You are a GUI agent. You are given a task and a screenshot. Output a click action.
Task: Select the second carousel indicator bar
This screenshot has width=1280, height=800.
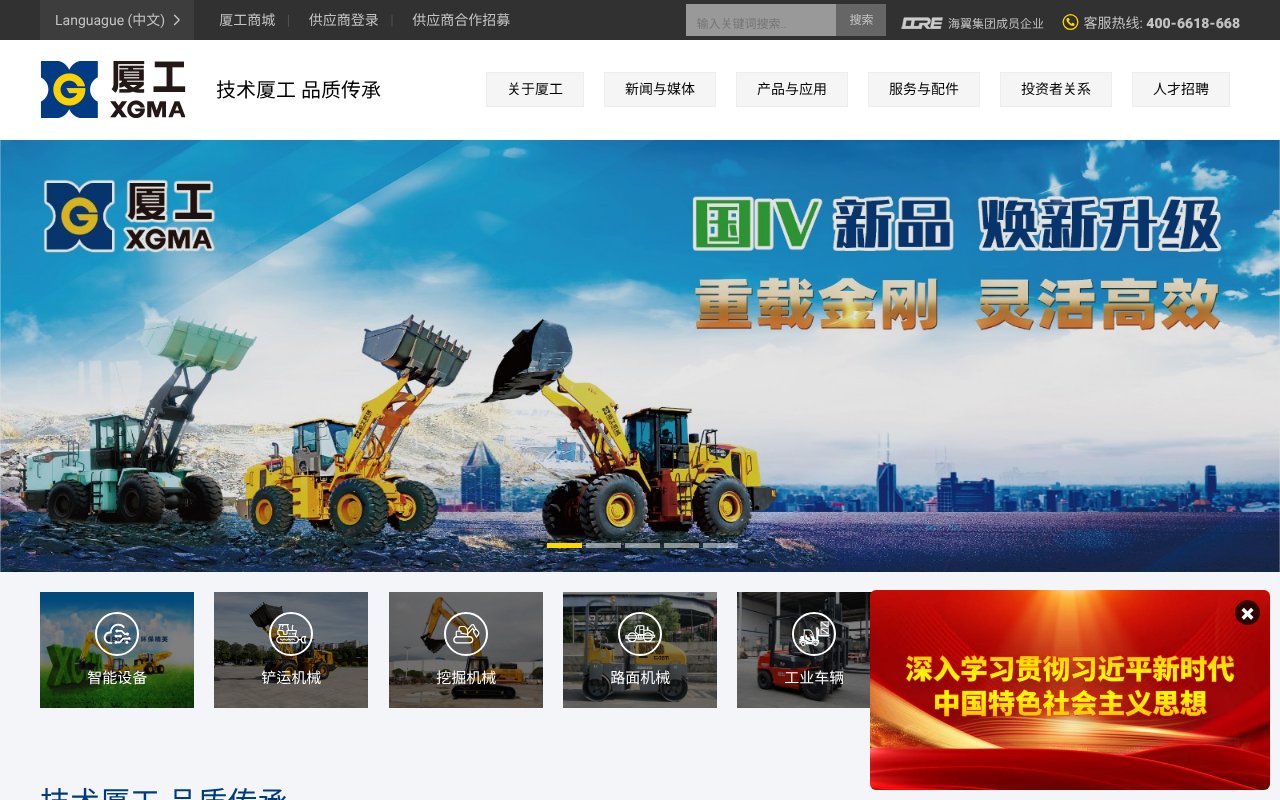(603, 546)
